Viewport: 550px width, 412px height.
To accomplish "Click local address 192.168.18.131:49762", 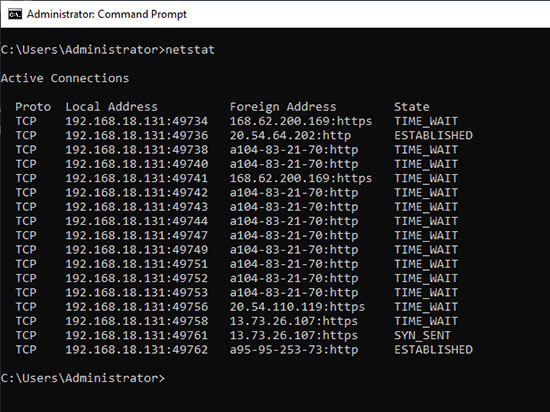I will click(x=137, y=350).
